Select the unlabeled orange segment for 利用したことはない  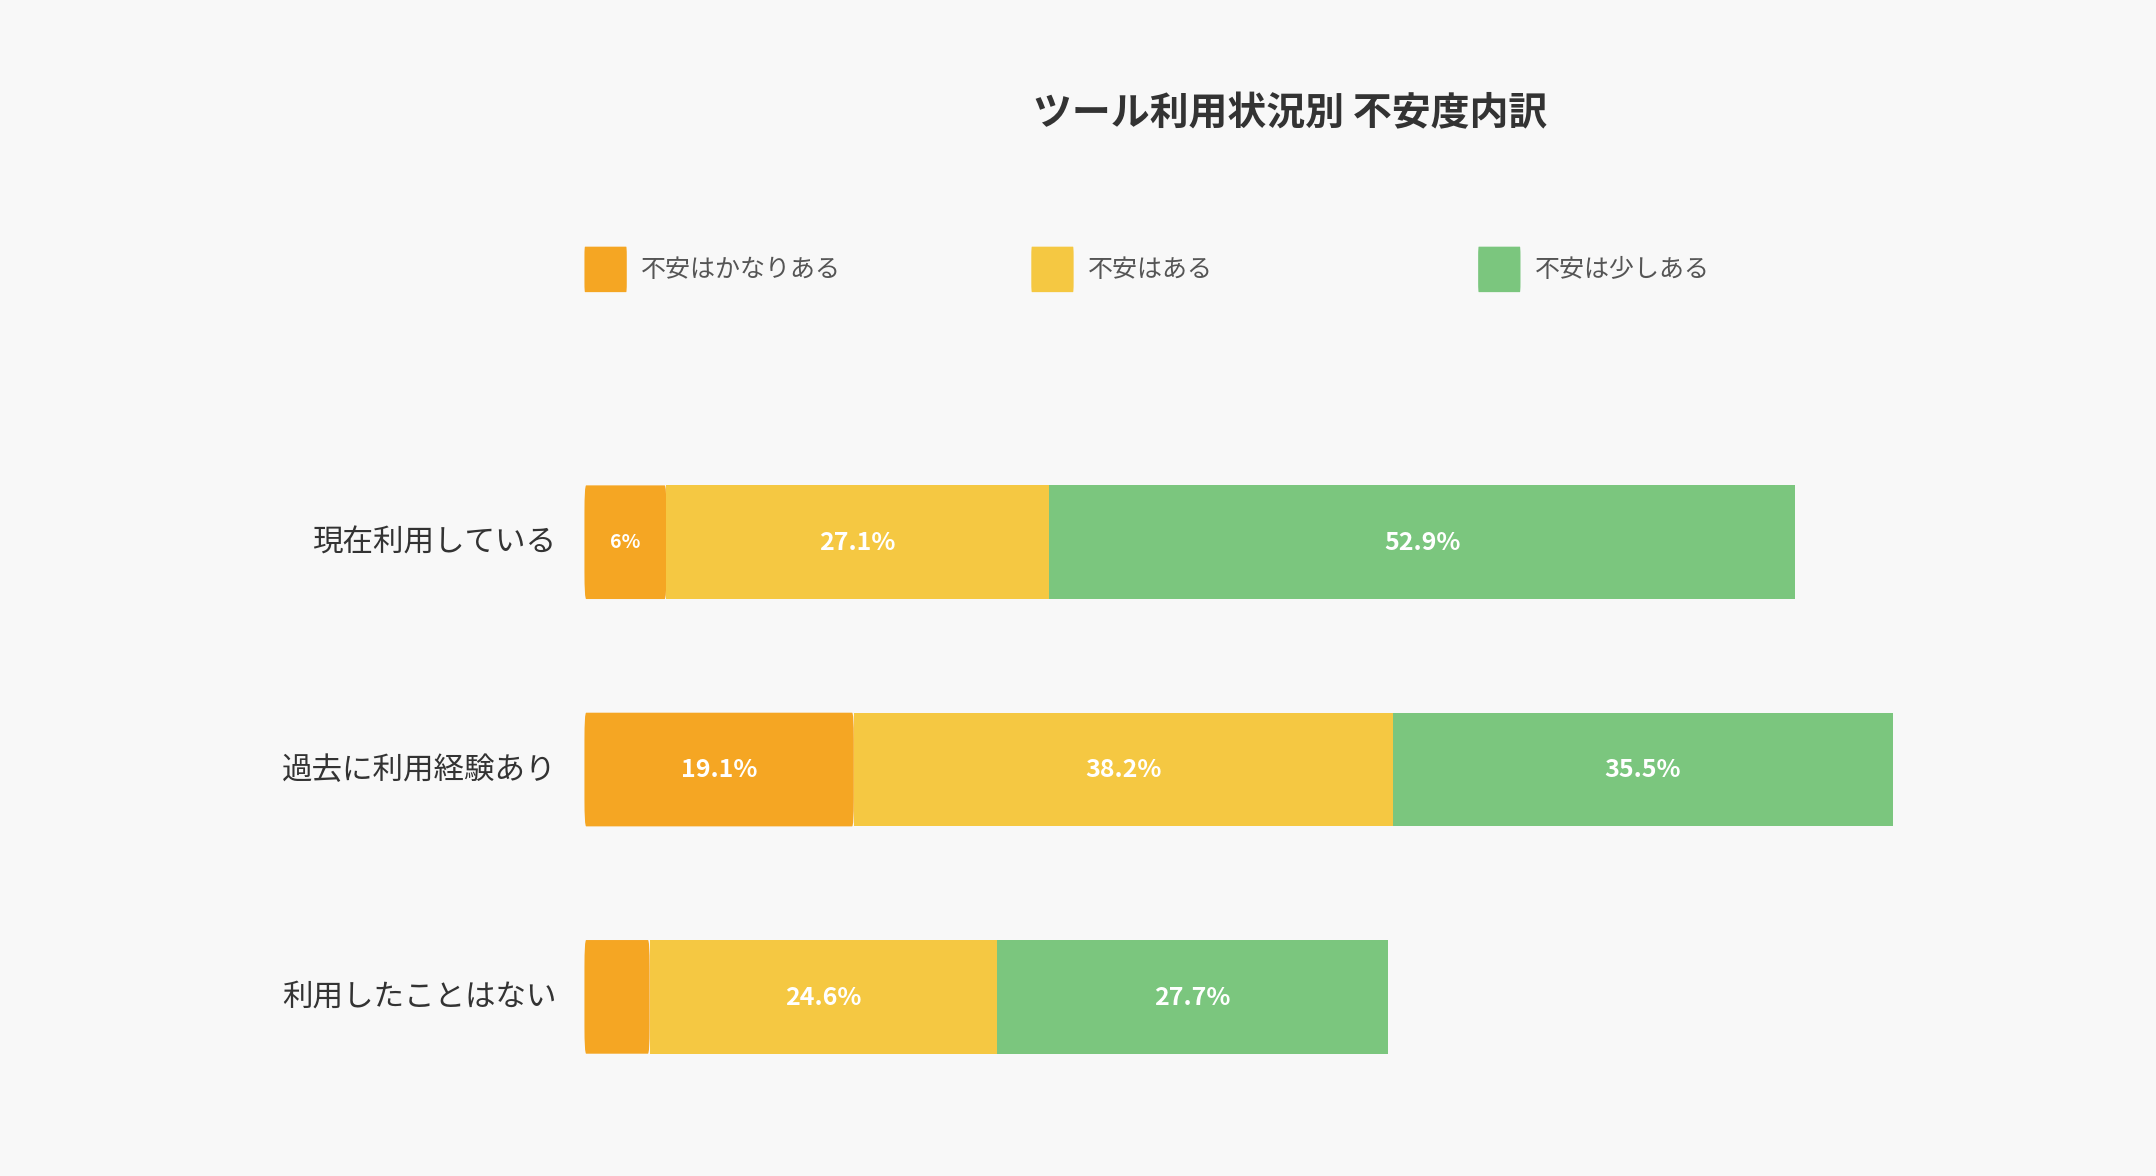pyautogui.click(x=617, y=997)
